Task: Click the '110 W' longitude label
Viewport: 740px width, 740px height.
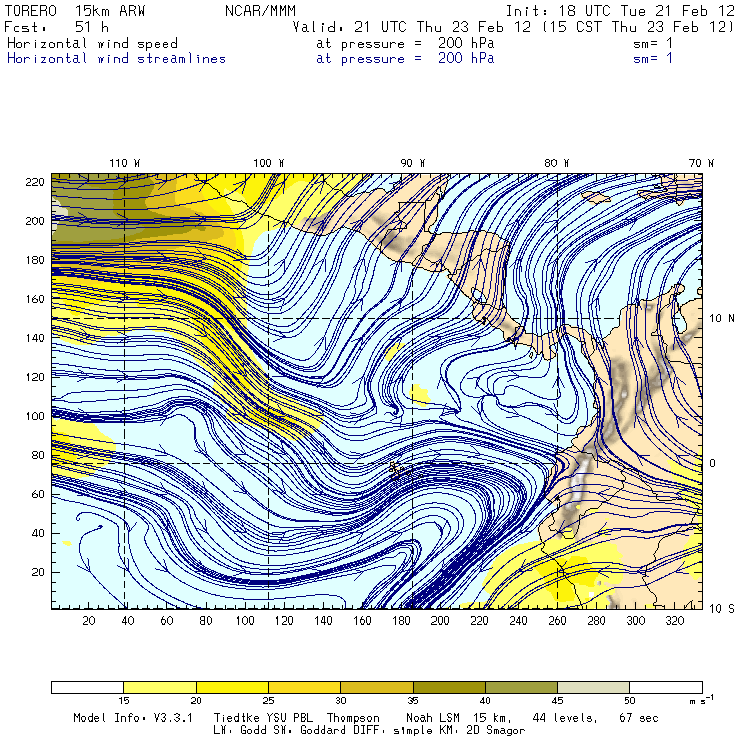Action: coord(125,163)
